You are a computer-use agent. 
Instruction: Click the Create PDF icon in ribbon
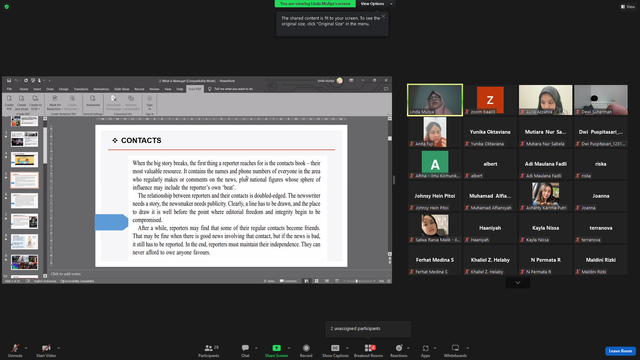(9, 103)
